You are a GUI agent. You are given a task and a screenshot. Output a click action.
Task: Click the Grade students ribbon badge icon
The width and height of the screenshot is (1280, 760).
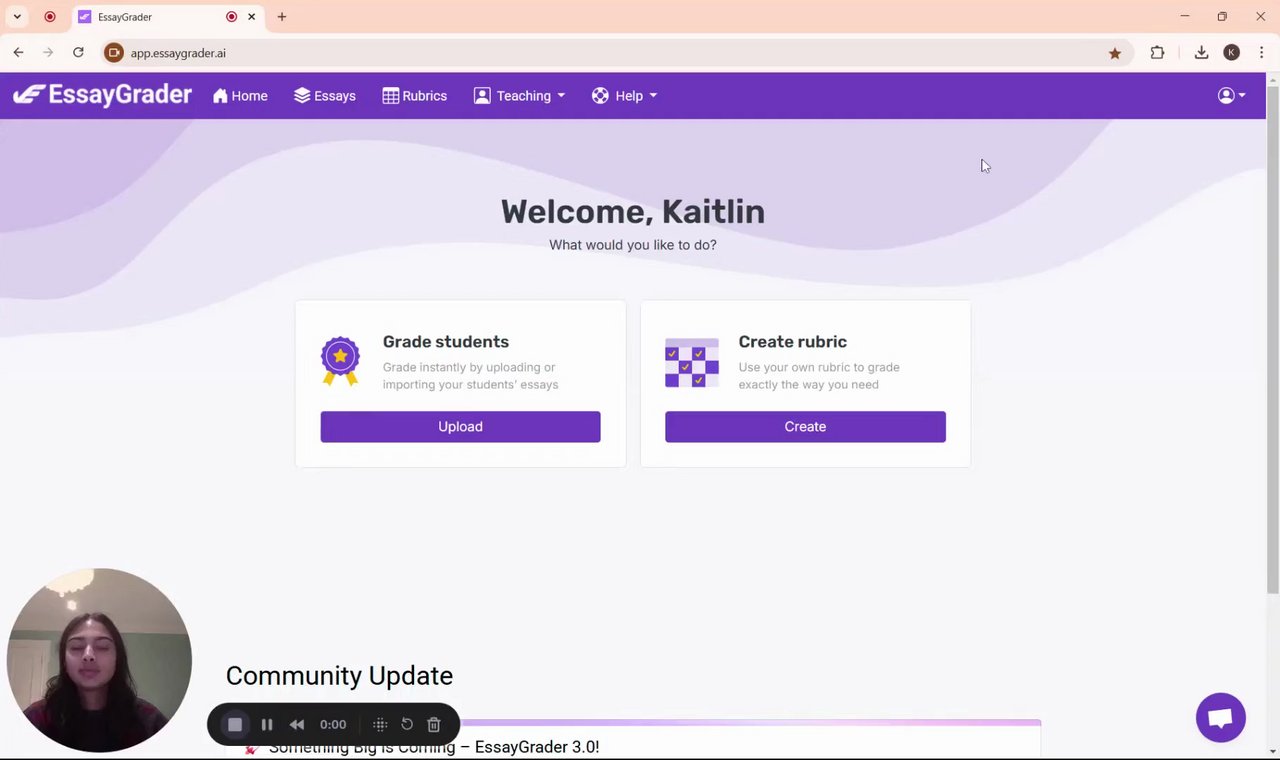click(x=340, y=361)
